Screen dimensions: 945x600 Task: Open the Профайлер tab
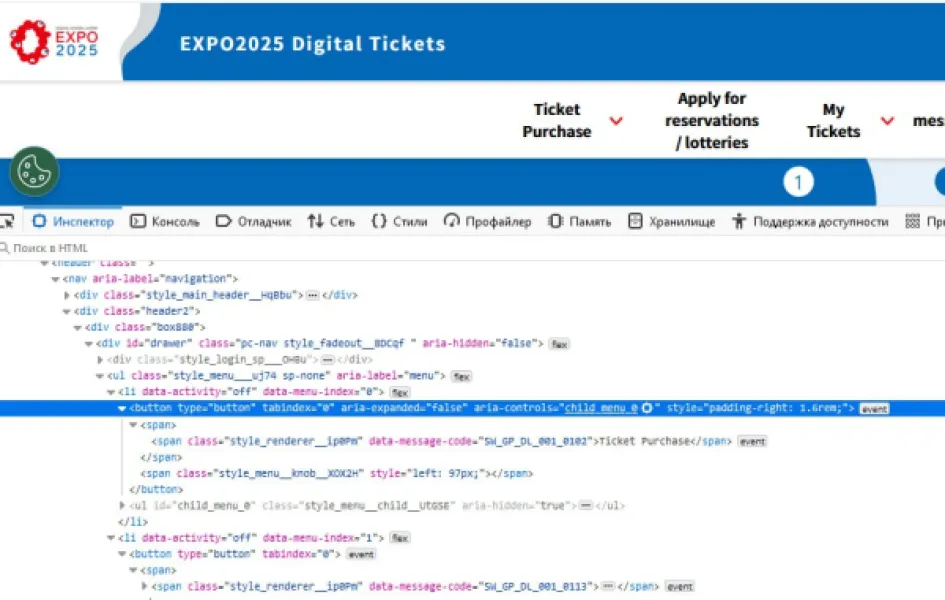click(x=487, y=222)
